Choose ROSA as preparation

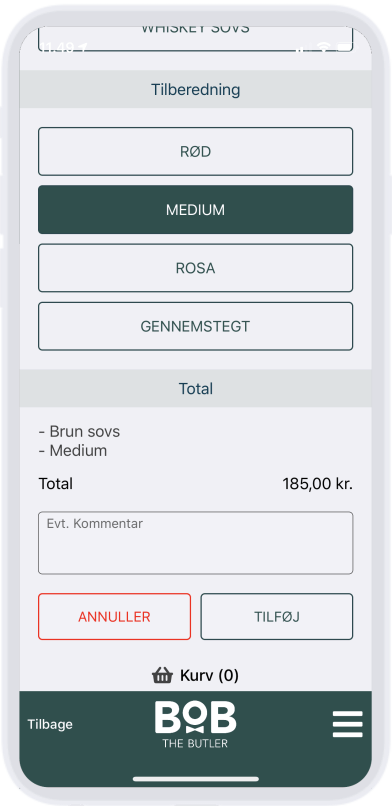[x=195, y=268]
